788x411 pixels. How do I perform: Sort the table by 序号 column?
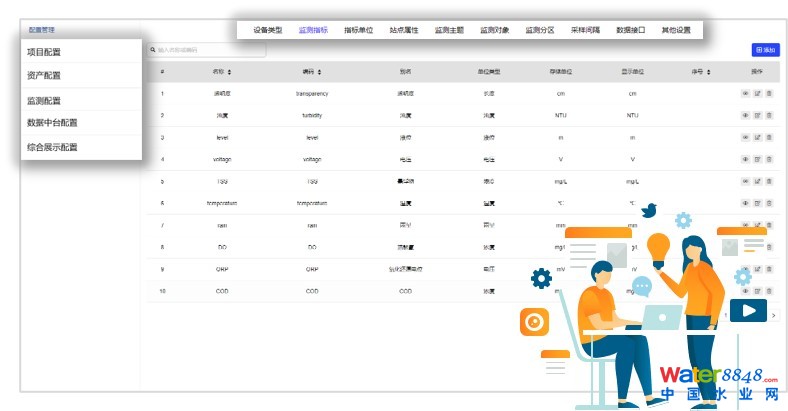pyautogui.click(x=699, y=72)
